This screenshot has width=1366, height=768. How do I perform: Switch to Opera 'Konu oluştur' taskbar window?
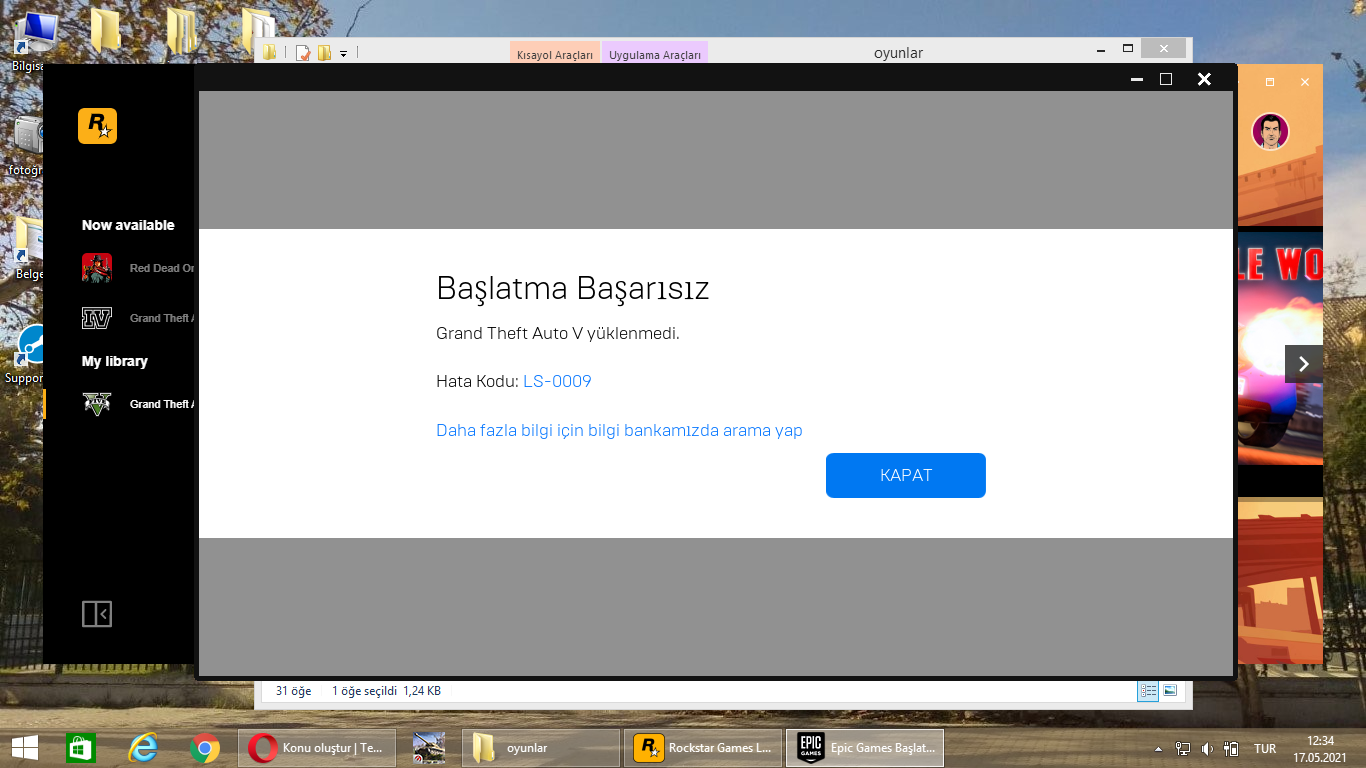point(317,747)
